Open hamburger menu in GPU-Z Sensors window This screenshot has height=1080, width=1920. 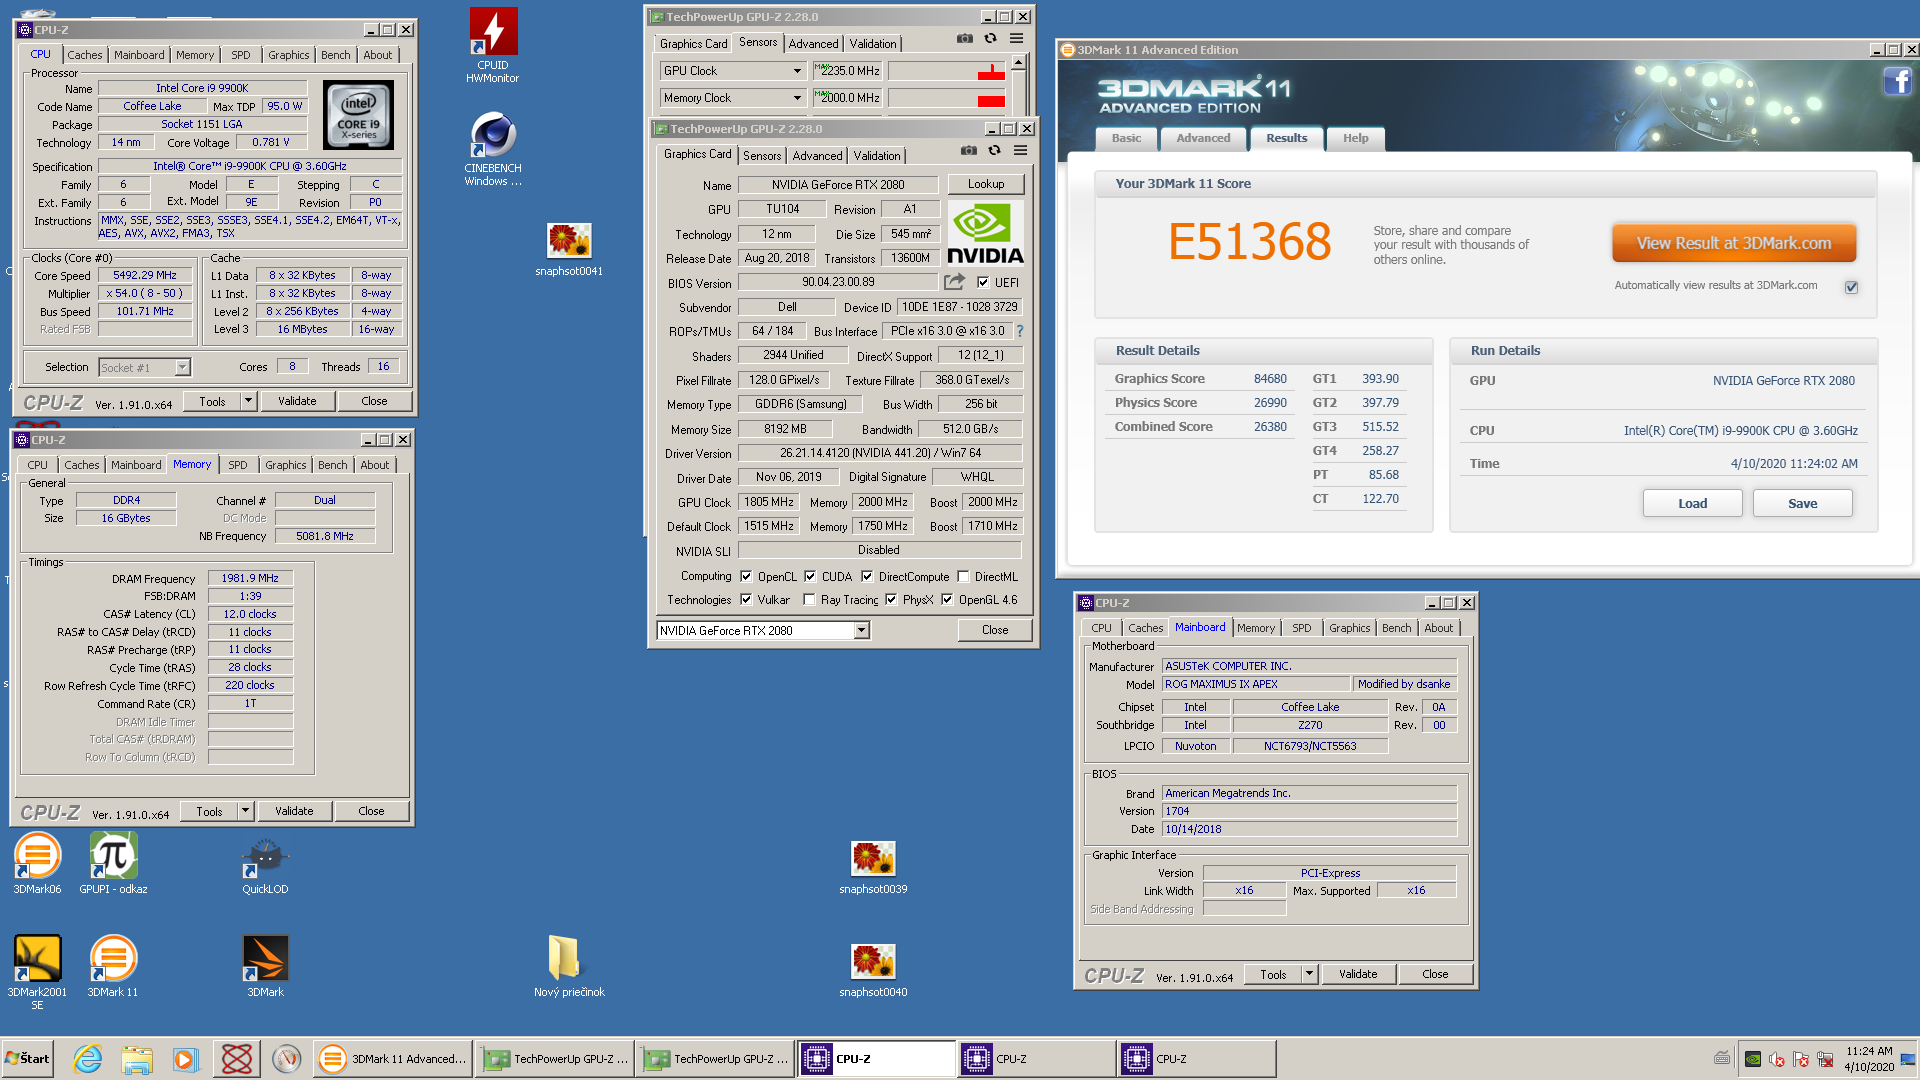[x=1017, y=39]
